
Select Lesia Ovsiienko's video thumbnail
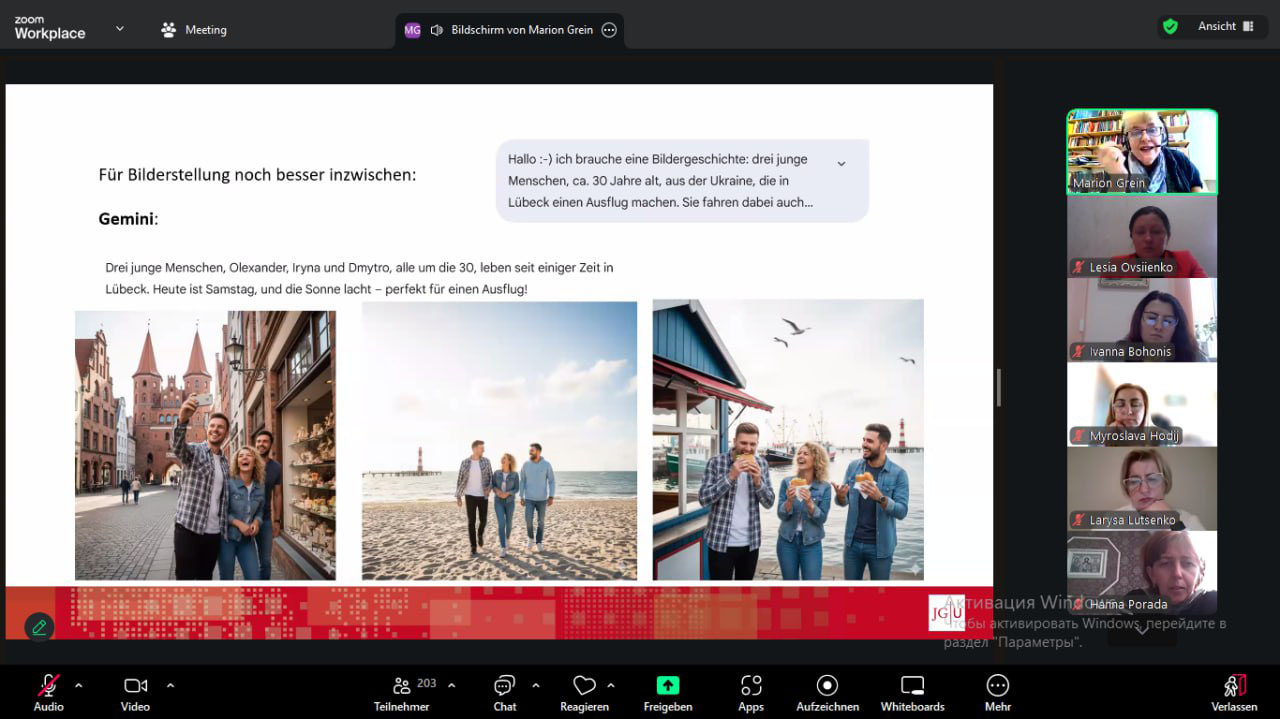[1141, 236]
